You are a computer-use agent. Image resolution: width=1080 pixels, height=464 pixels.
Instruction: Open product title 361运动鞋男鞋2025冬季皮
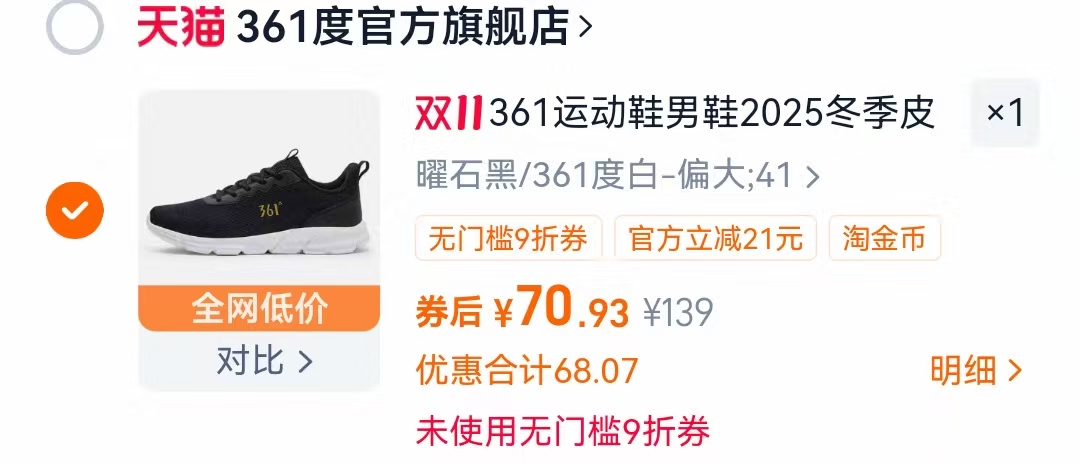(712, 114)
